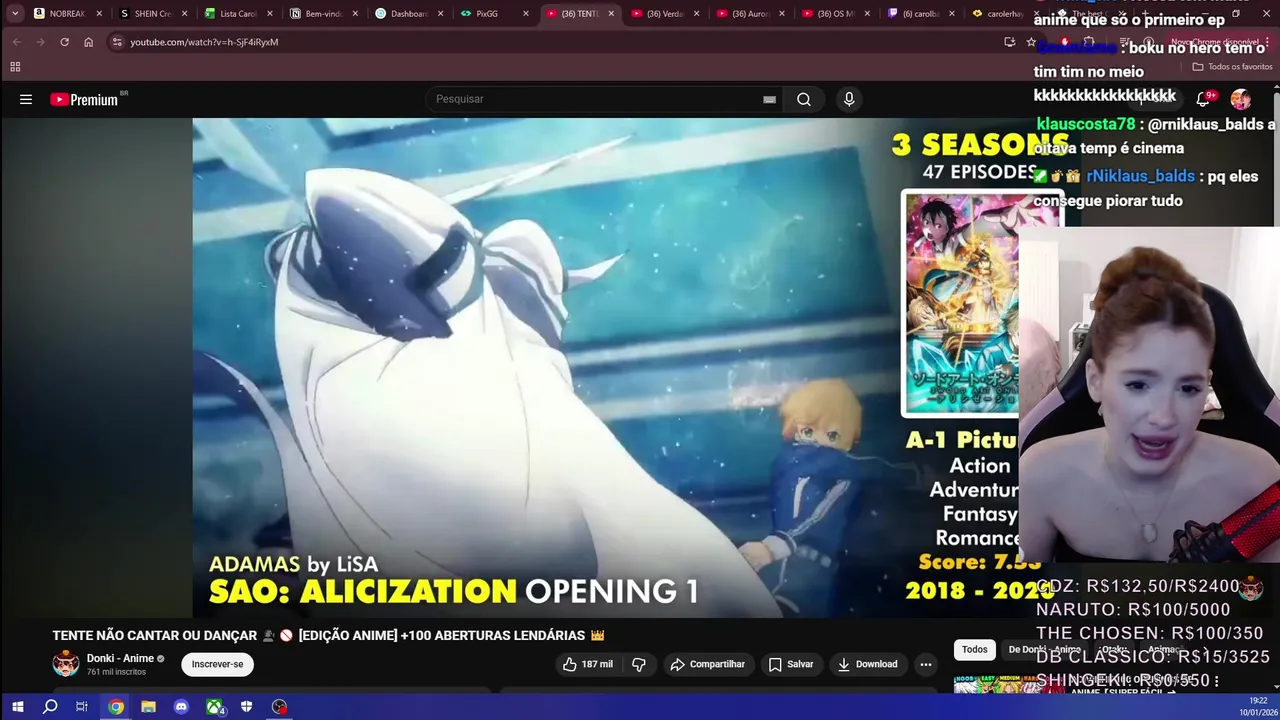View site information icon in address bar
The width and height of the screenshot is (1280, 720).
[x=117, y=42]
